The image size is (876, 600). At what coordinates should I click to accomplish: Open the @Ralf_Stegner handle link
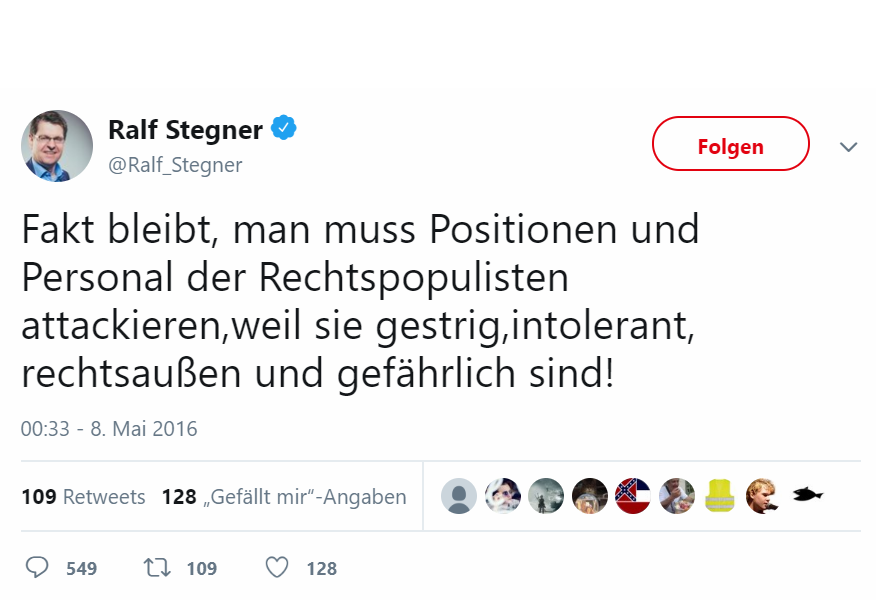point(175,165)
